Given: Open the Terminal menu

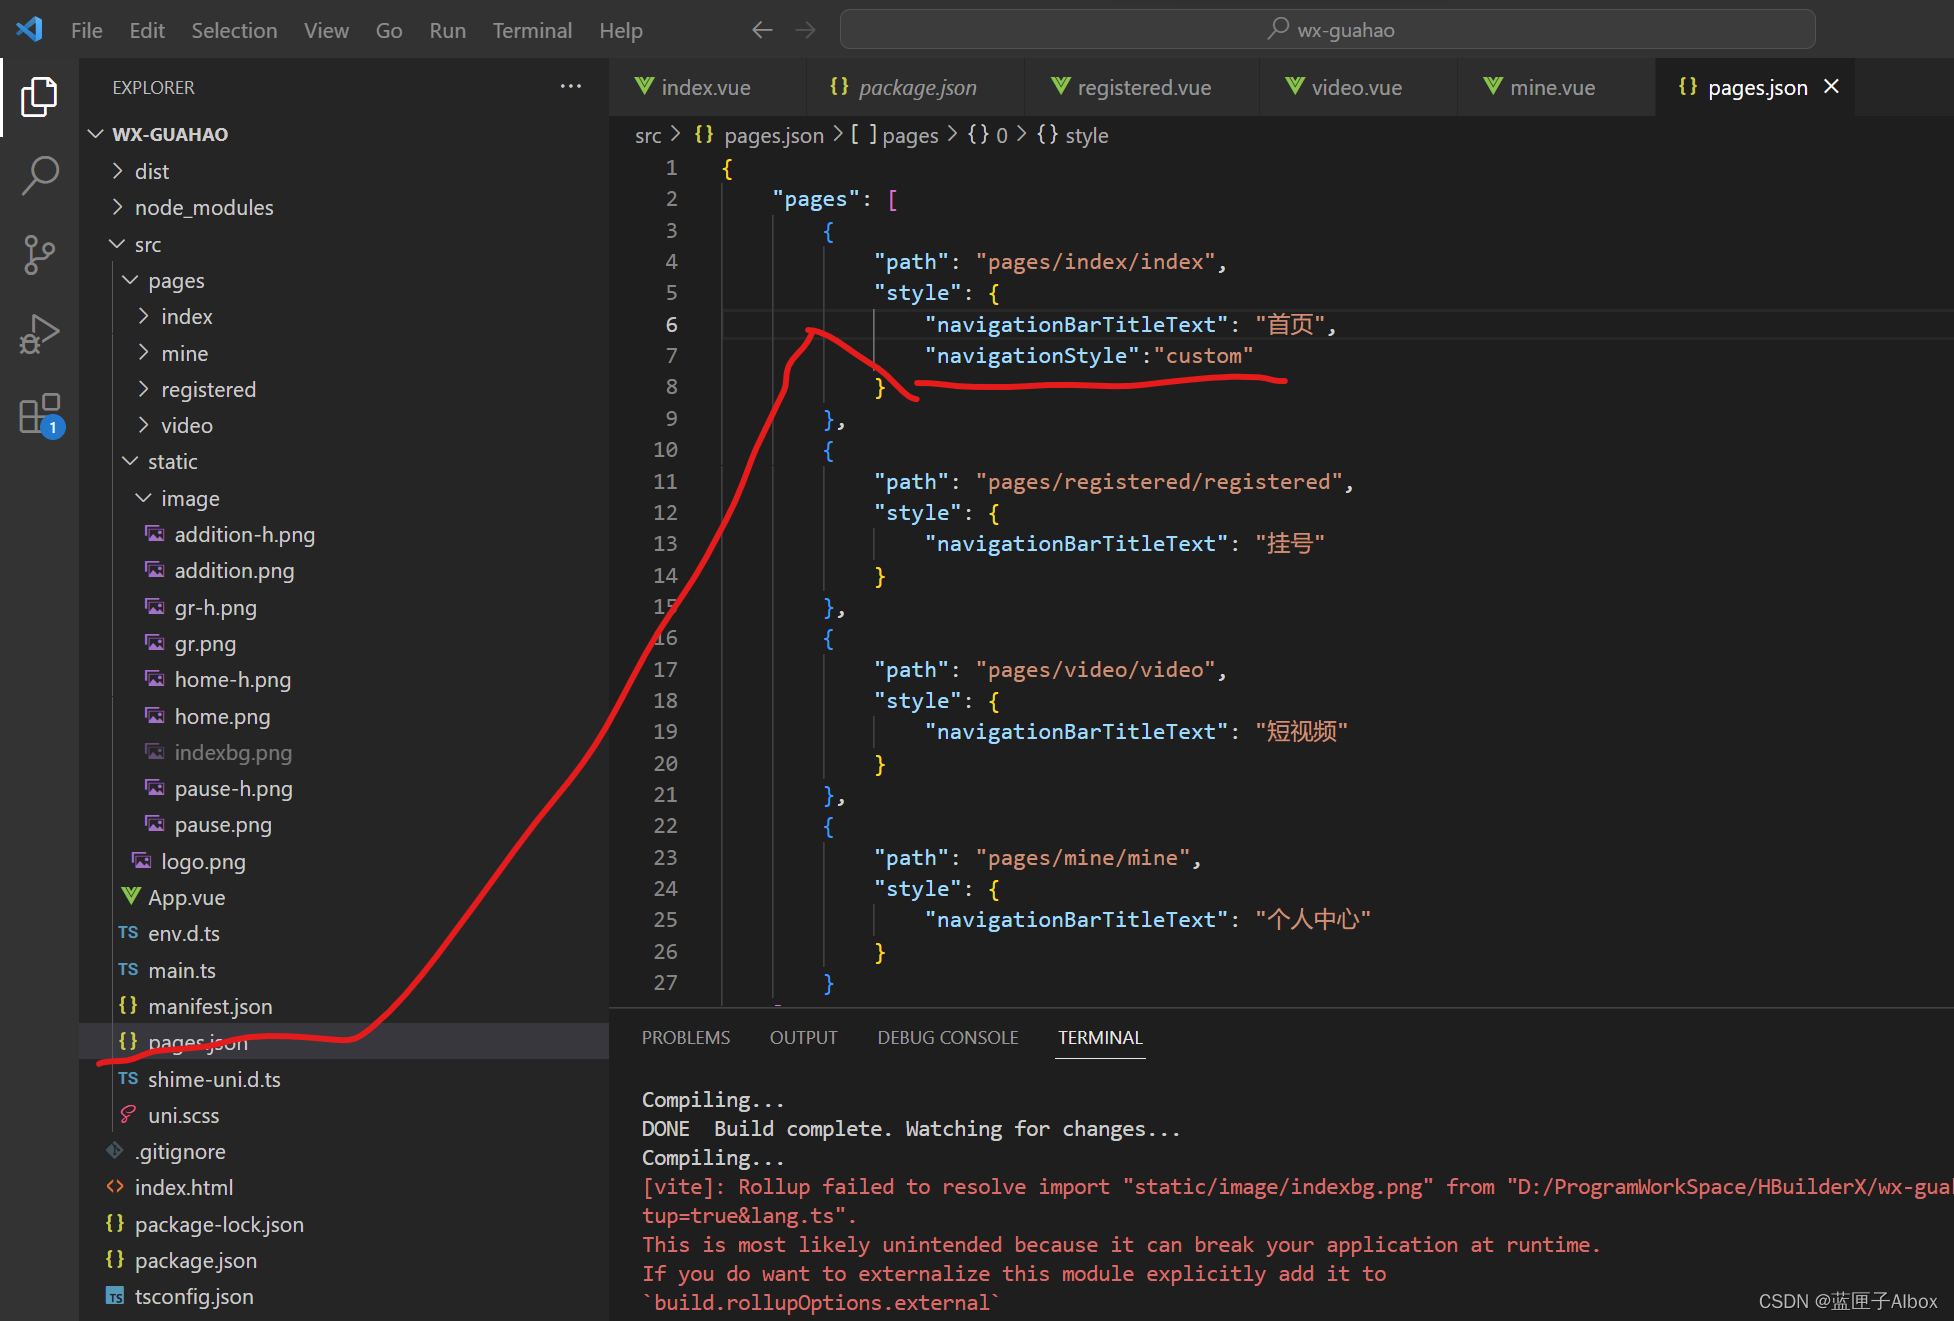Looking at the screenshot, I should tap(531, 30).
